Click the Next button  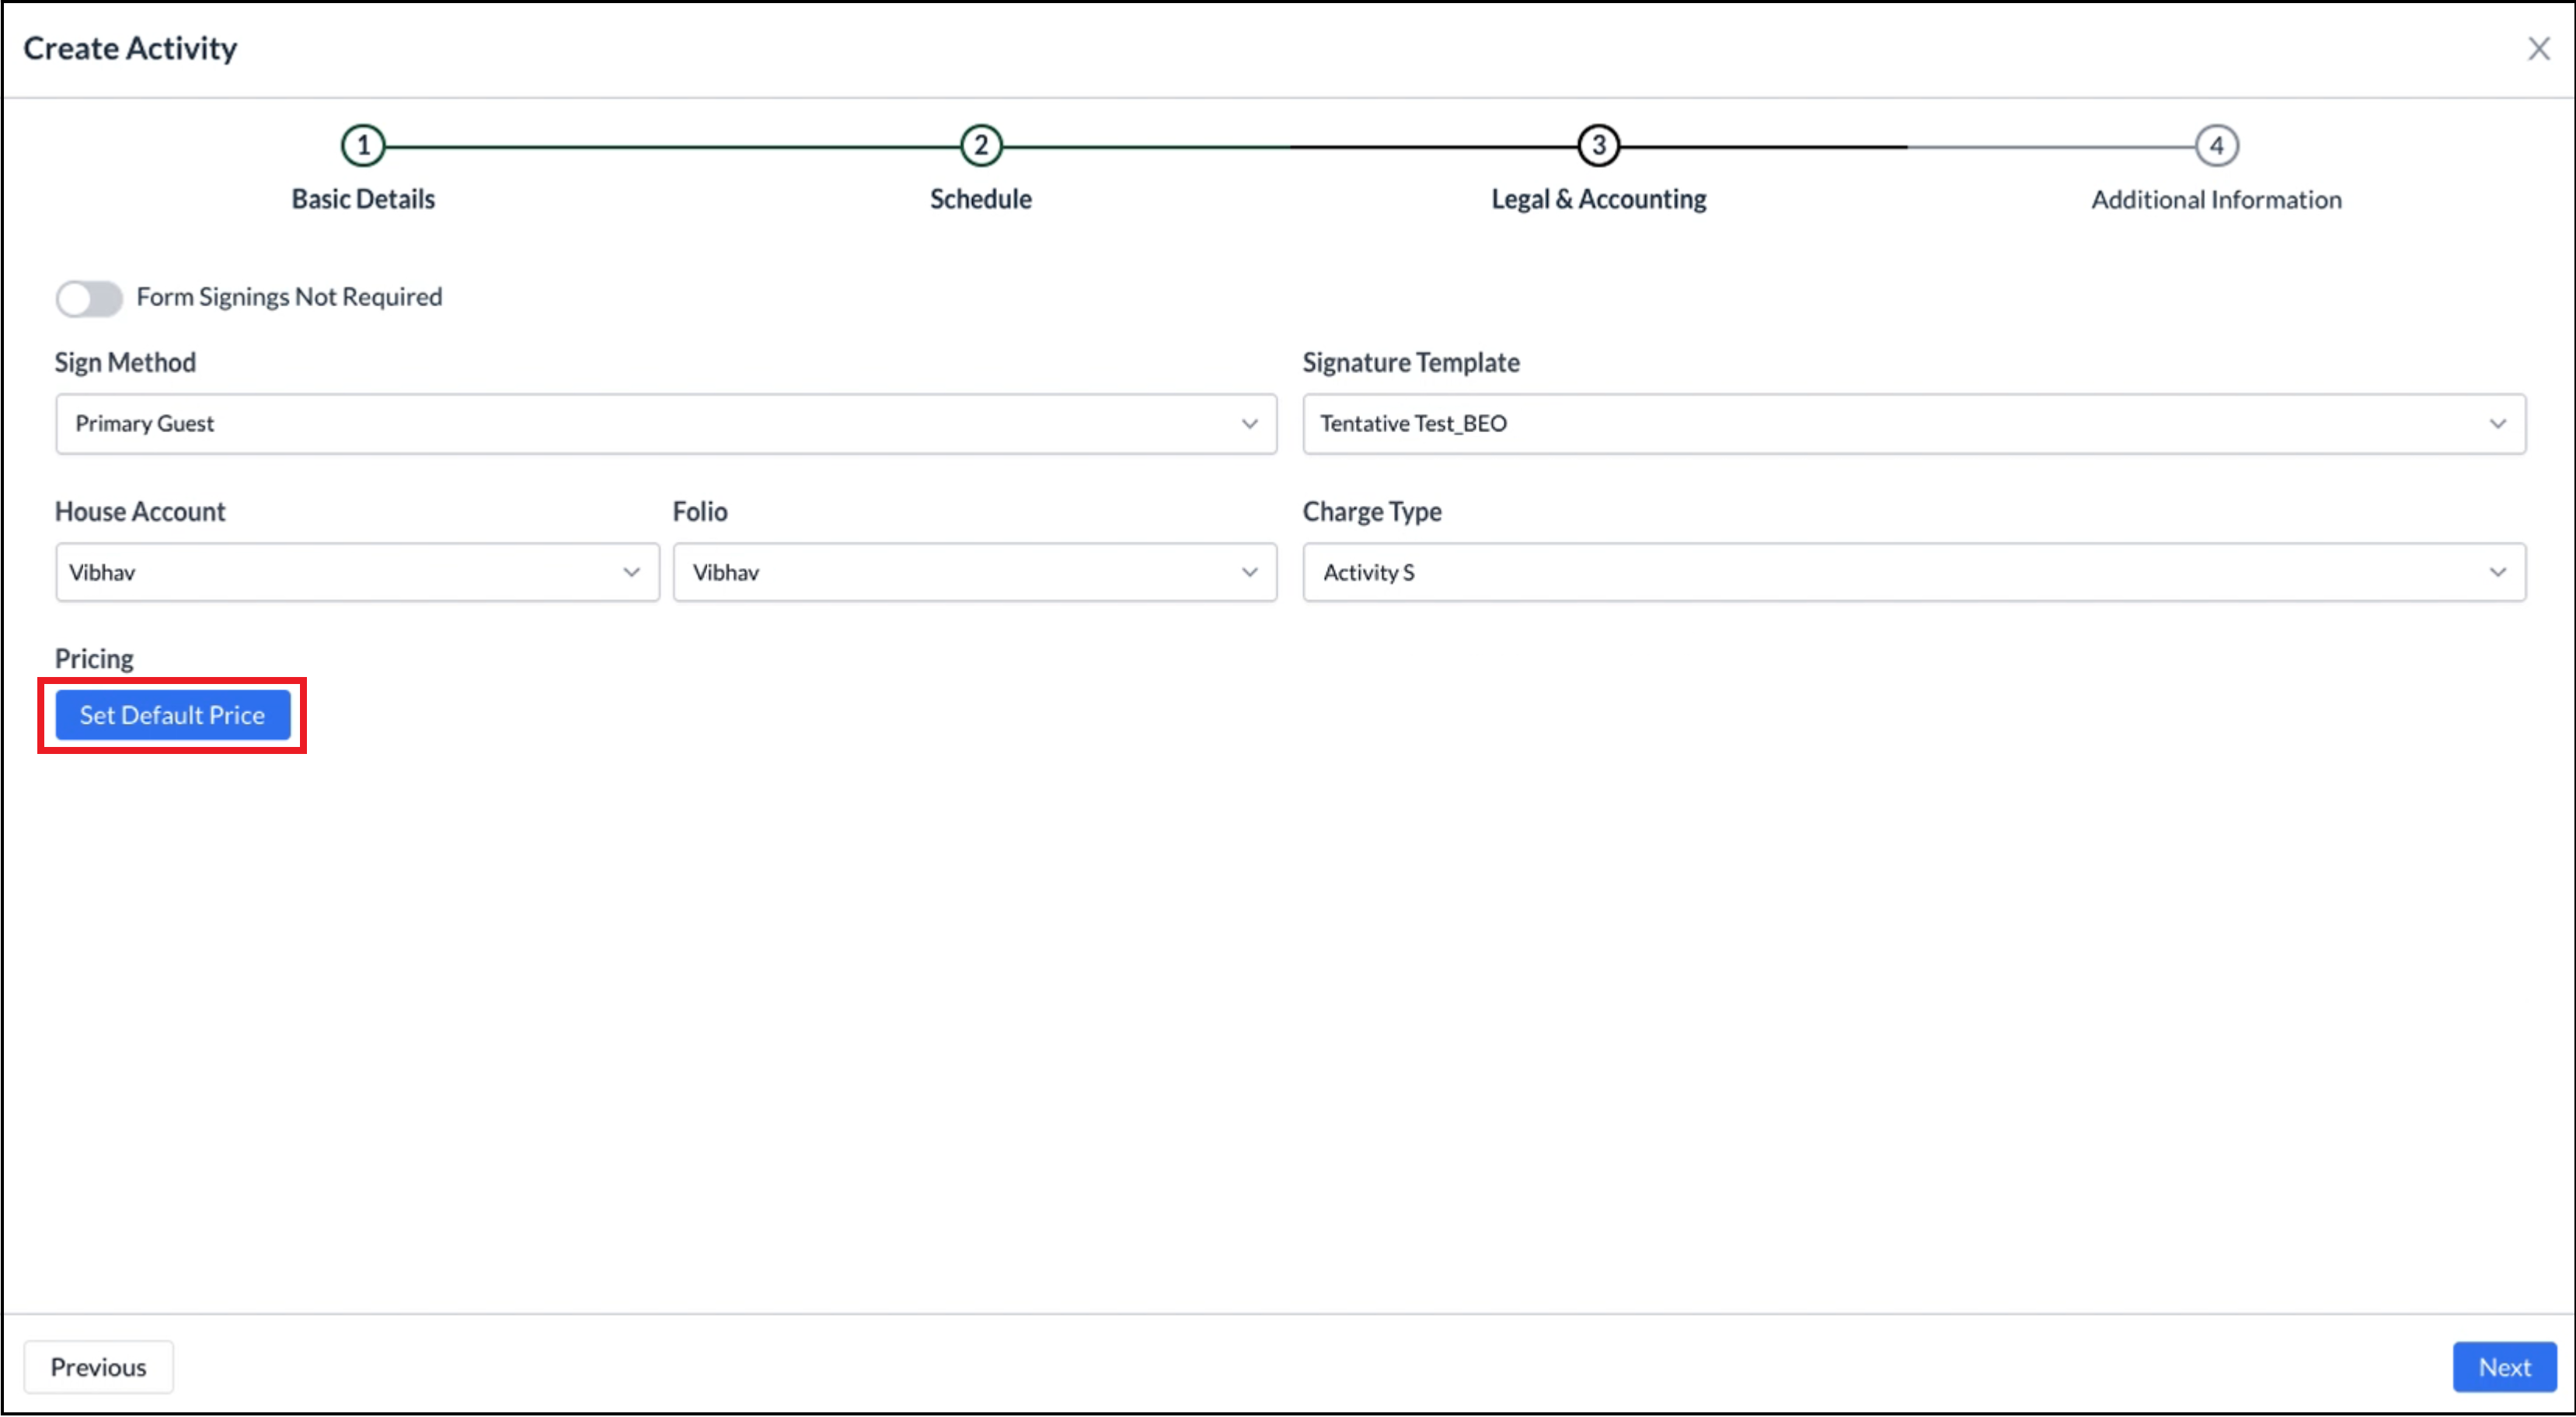(x=2504, y=1366)
